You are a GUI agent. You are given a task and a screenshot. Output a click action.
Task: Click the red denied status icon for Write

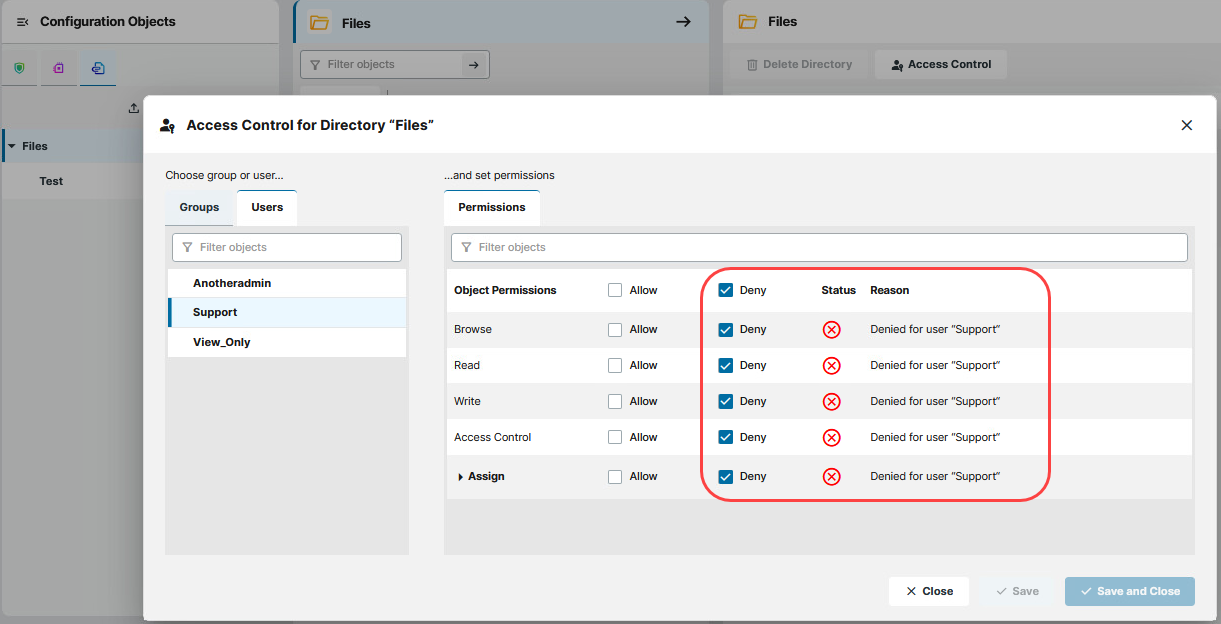(x=831, y=402)
